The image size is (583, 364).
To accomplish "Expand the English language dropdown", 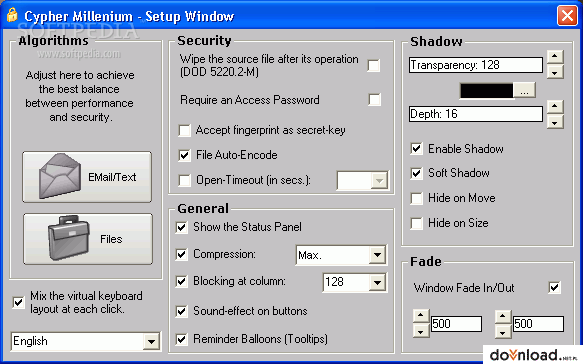I will (x=151, y=341).
